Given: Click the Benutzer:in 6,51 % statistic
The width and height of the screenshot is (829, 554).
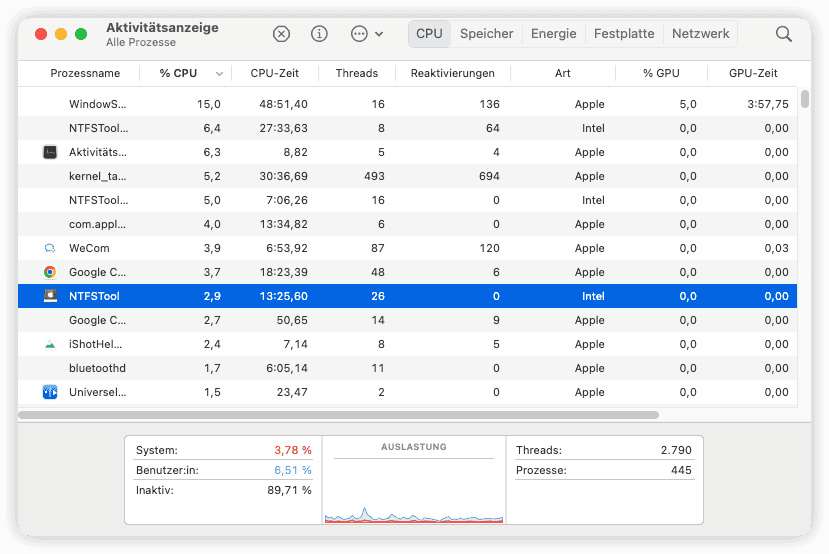Looking at the screenshot, I should (224, 470).
